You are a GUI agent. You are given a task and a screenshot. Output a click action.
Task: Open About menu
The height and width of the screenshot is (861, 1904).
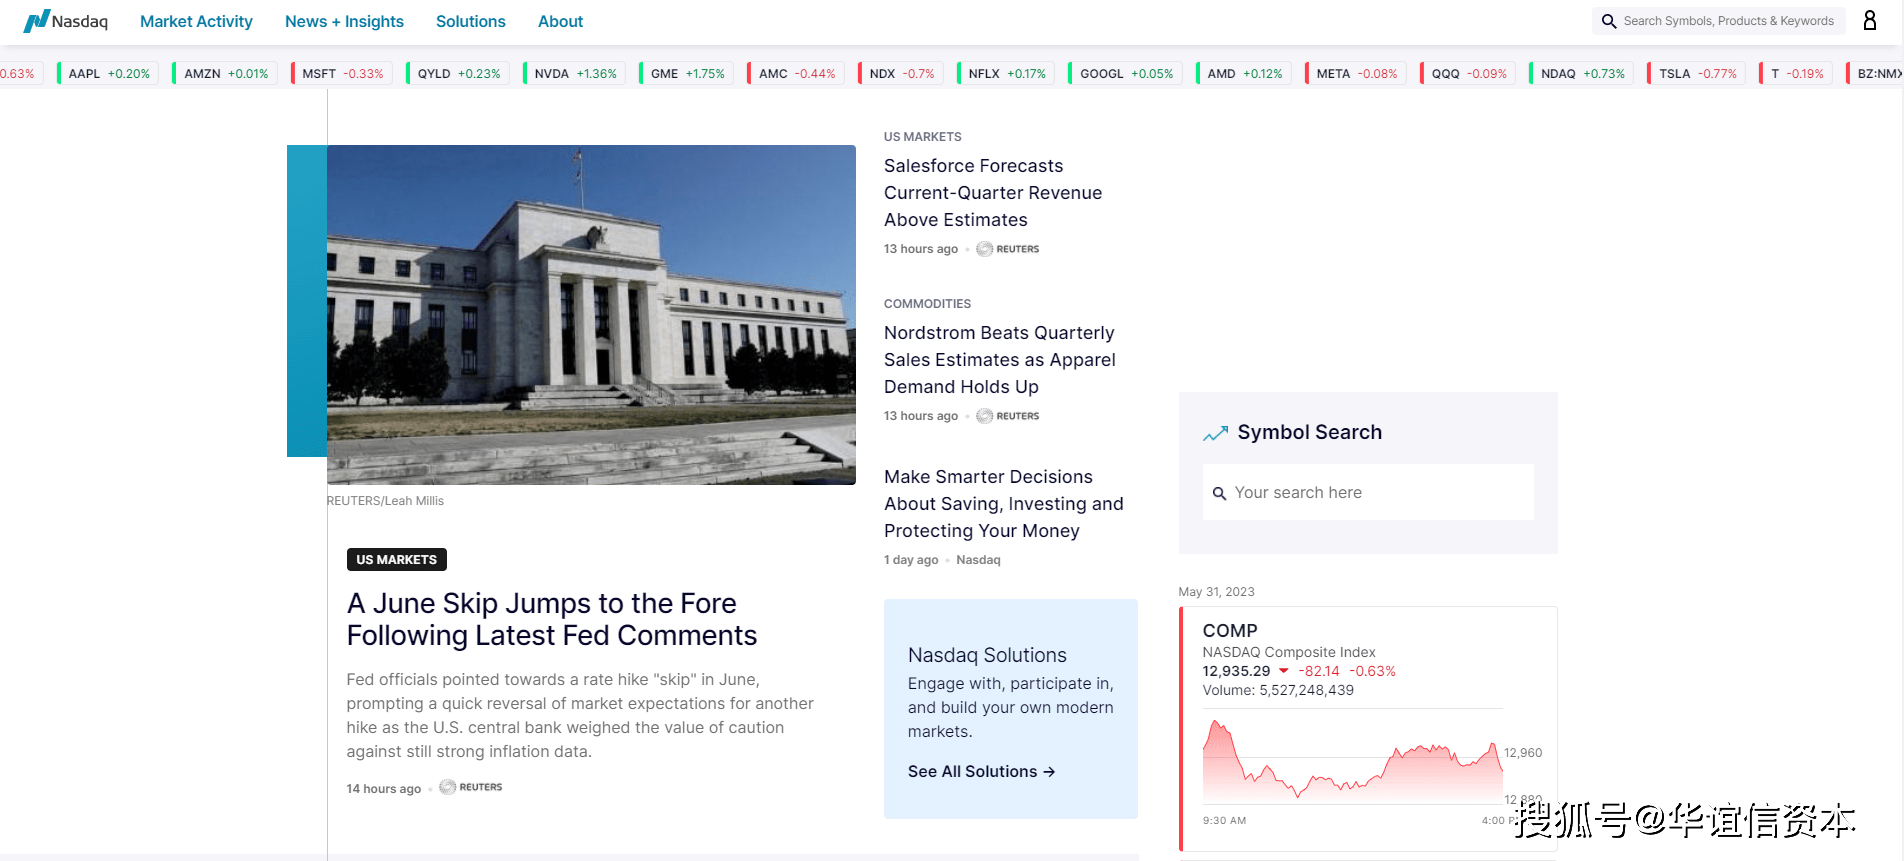pos(560,21)
